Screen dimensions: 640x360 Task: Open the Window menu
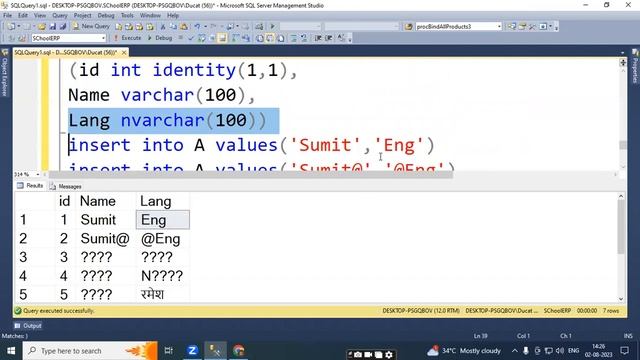click(150, 16)
